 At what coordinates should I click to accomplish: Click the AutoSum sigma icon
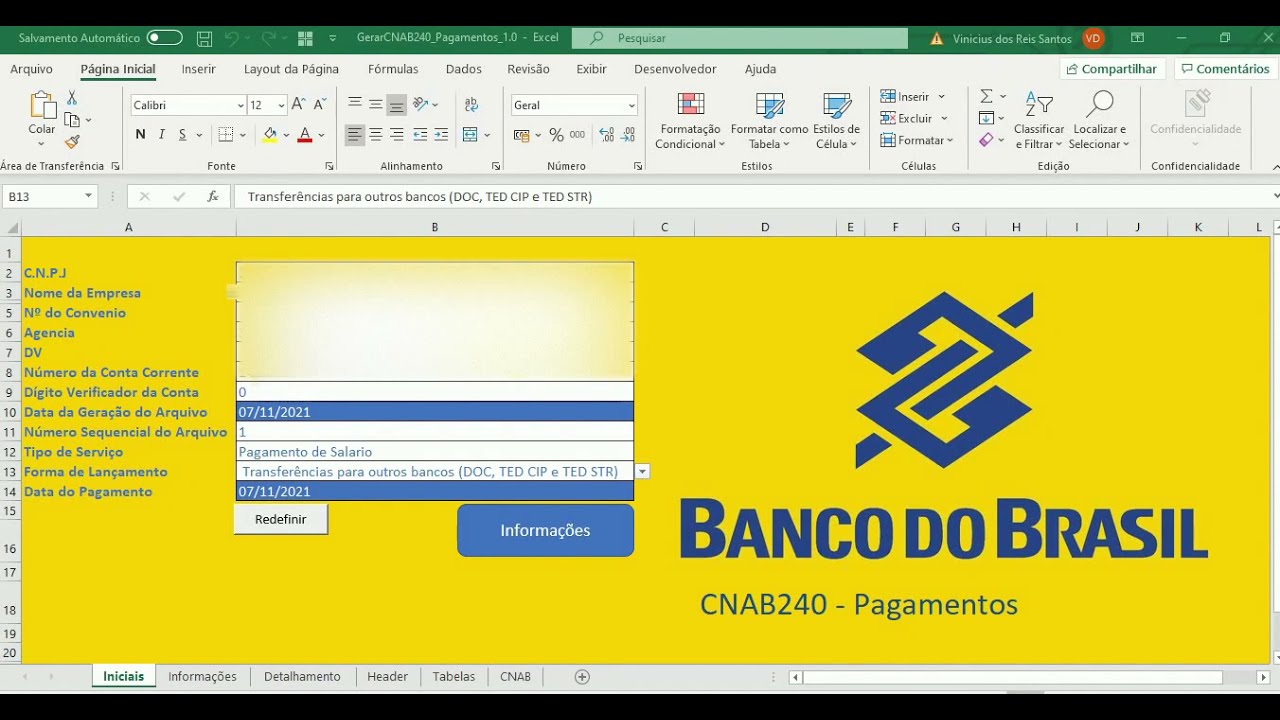pyautogui.click(x=986, y=97)
